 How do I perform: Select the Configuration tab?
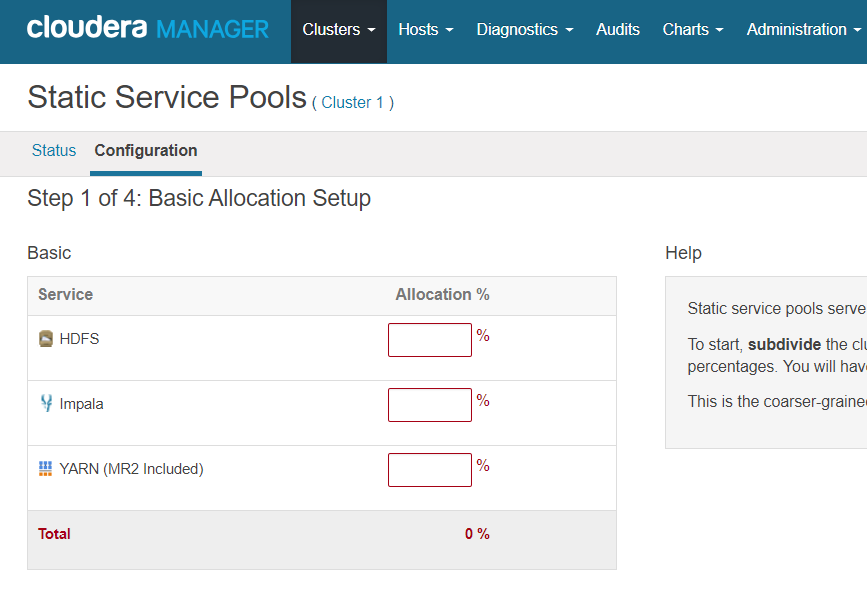pos(145,150)
